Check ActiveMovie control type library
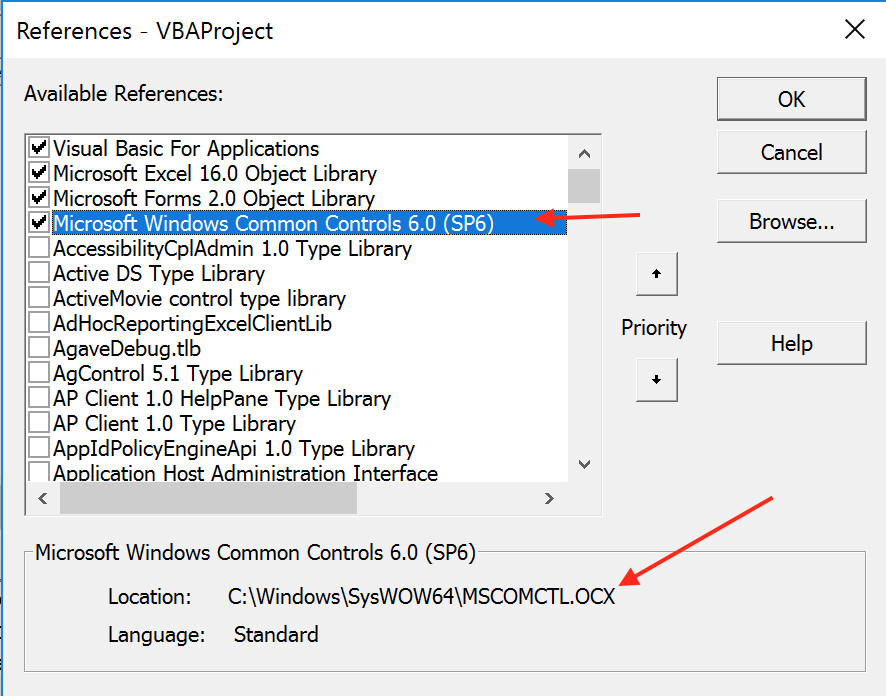Image resolution: width=886 pixels, height=696 pixels. coord(38,298)
